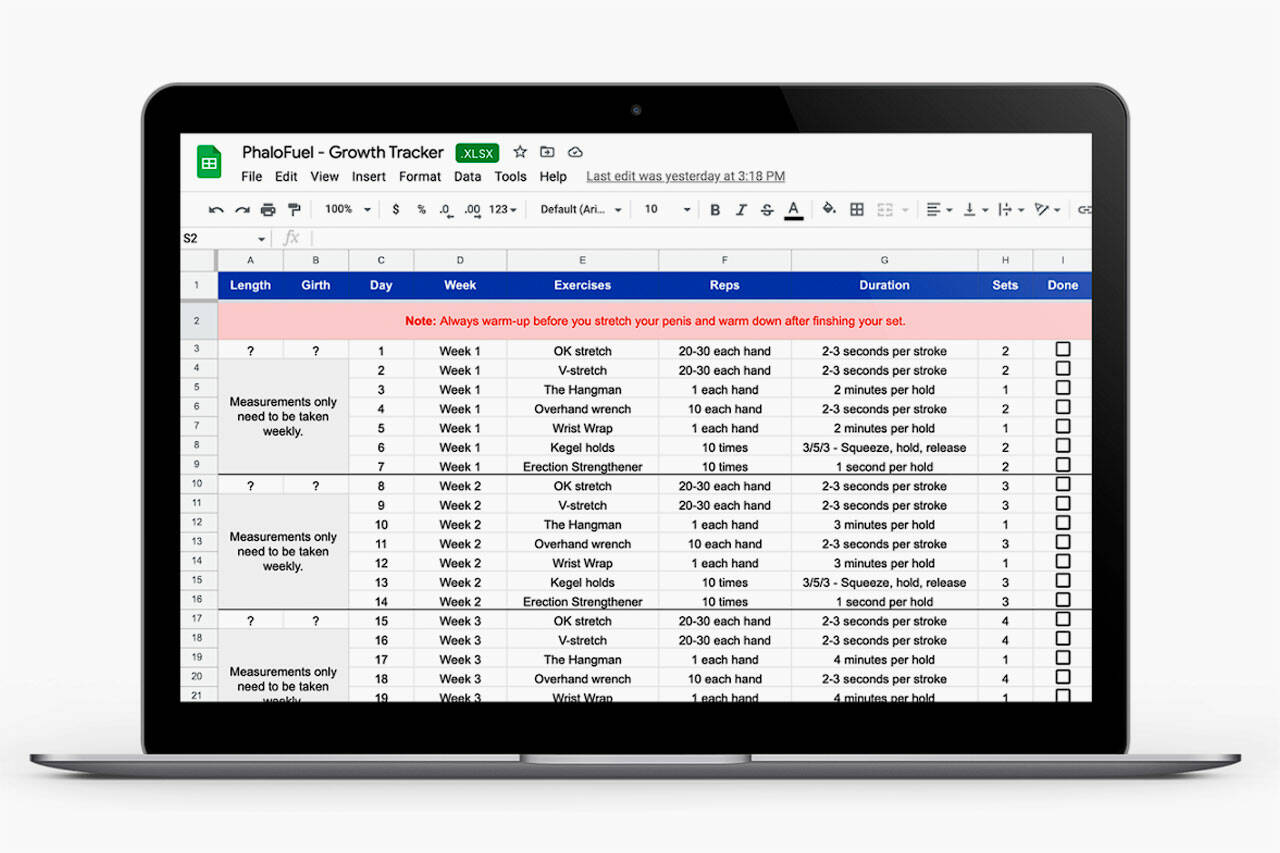The width and height of the screenshot is (1280, 853).
Task: Expand the font family dropdown
Action: 581,210
